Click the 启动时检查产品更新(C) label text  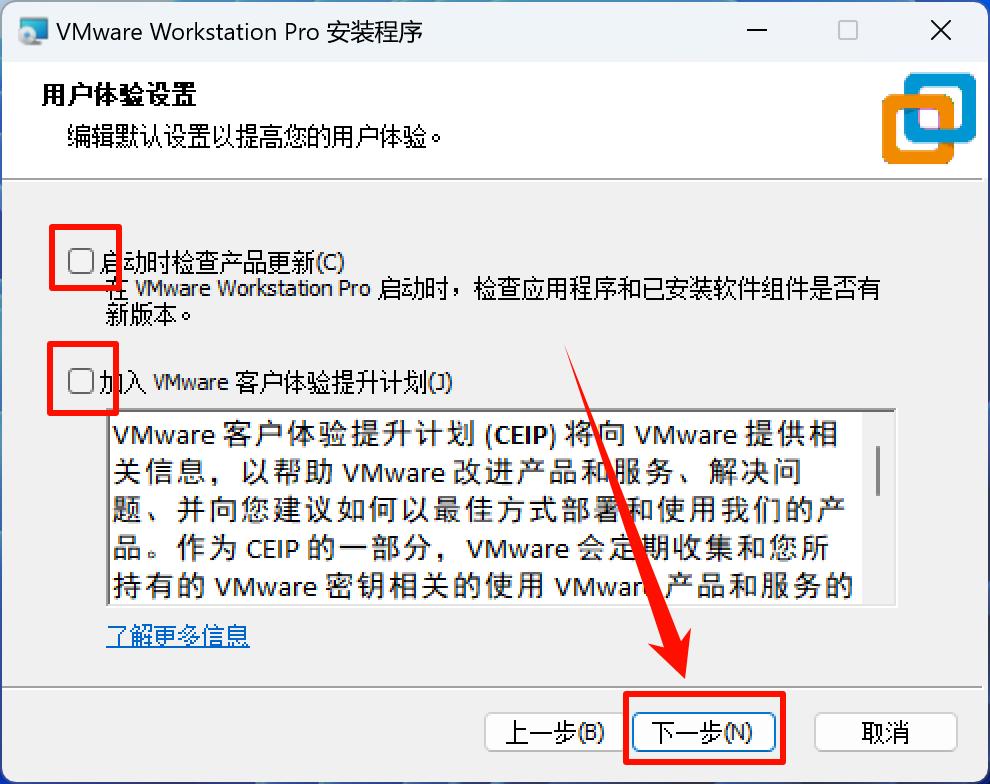(x=223, y=262)
